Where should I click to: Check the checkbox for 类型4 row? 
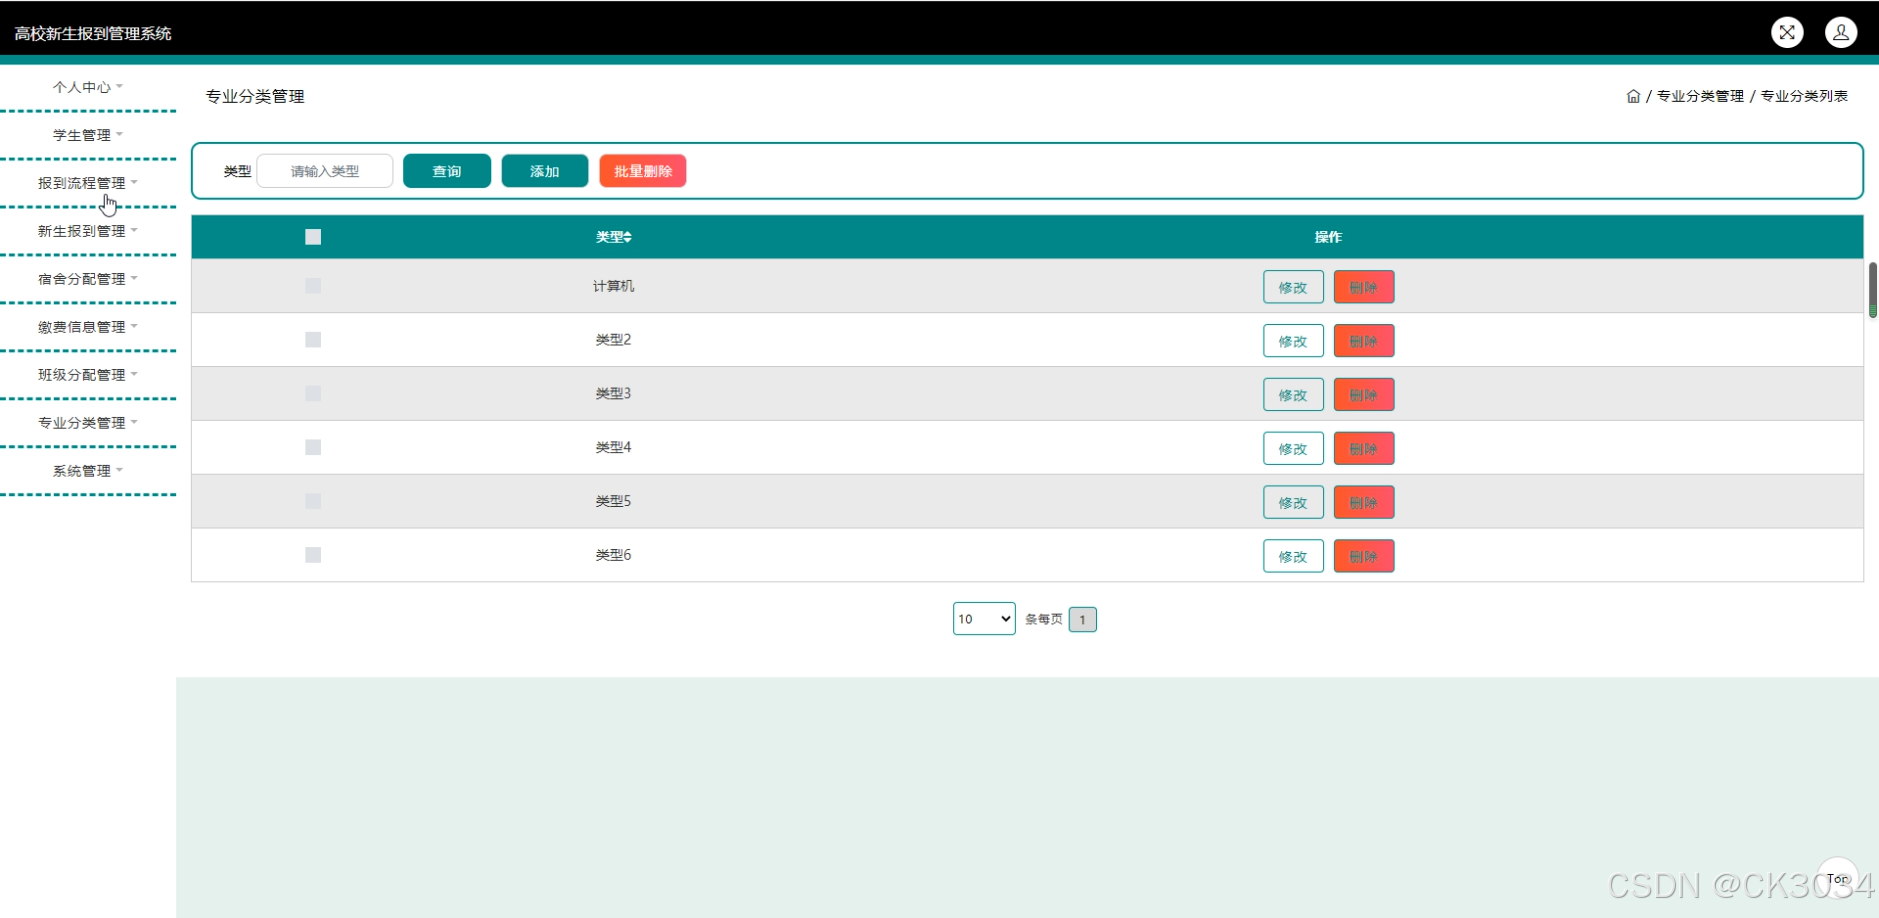(313, 447)
